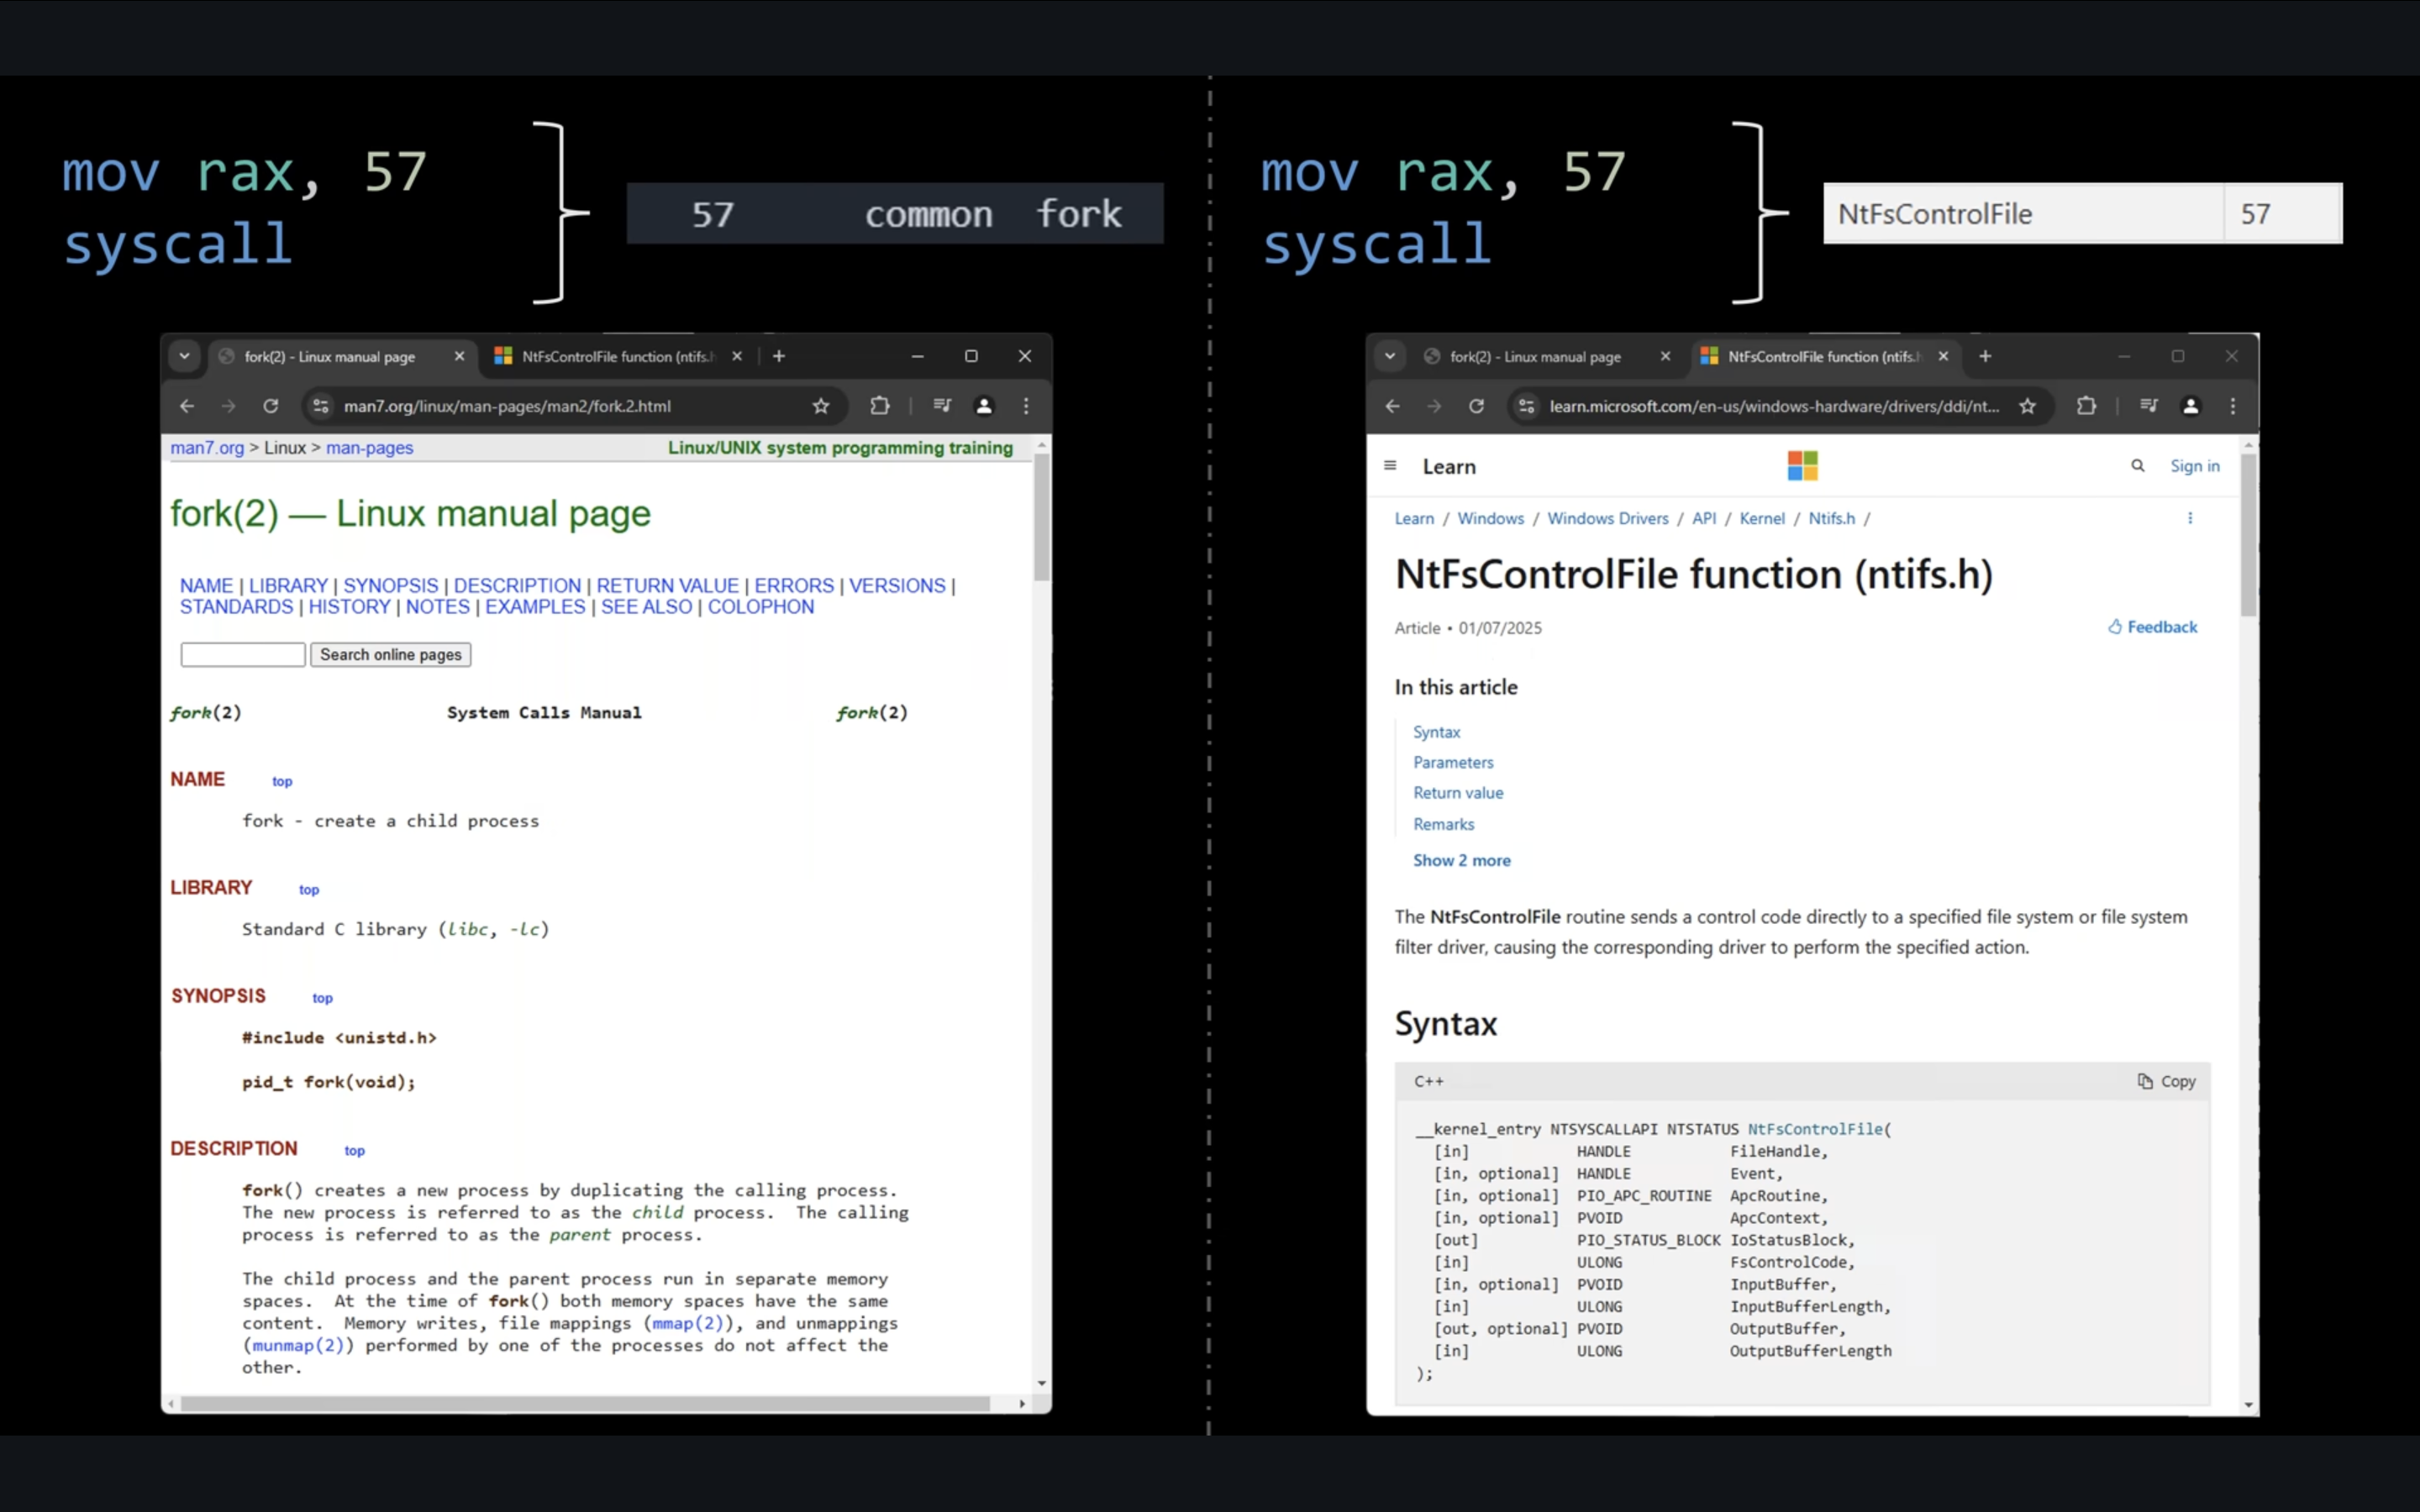Open man7.org breadcrumb link
This screenshot has height=1512, width=2420.
207,448
